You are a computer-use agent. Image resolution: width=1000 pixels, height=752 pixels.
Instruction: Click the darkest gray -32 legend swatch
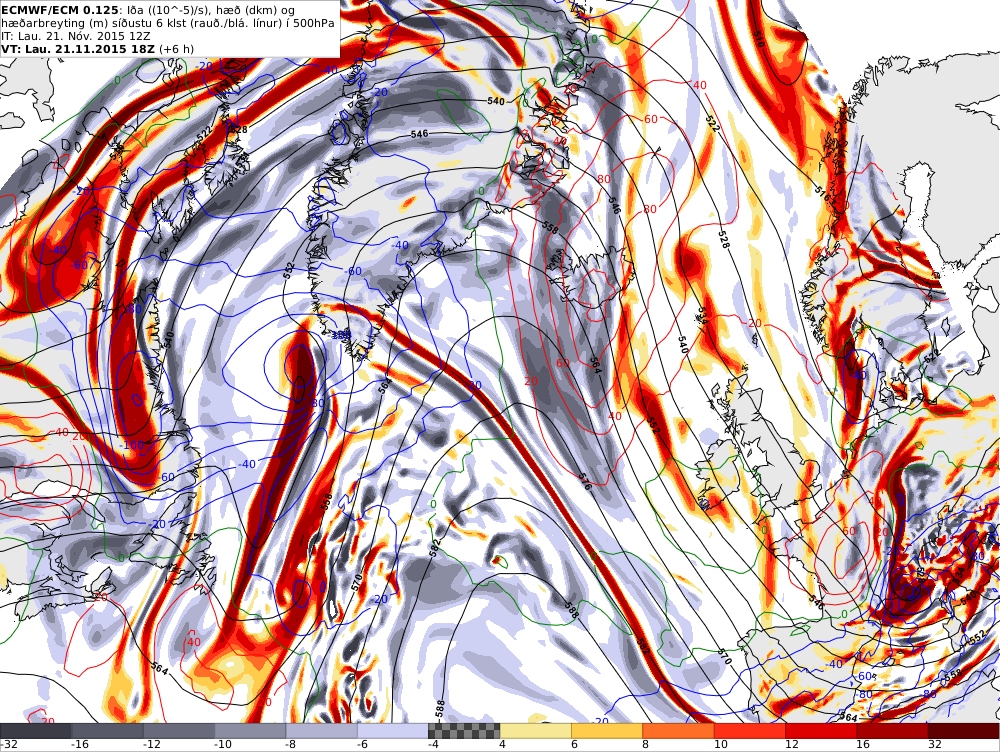click(36, 731)
